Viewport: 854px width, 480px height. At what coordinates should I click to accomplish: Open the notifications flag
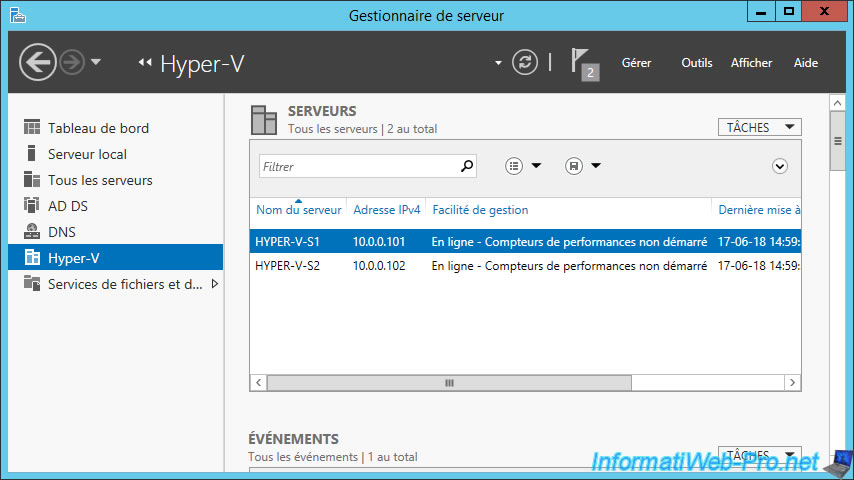(585, 64)
